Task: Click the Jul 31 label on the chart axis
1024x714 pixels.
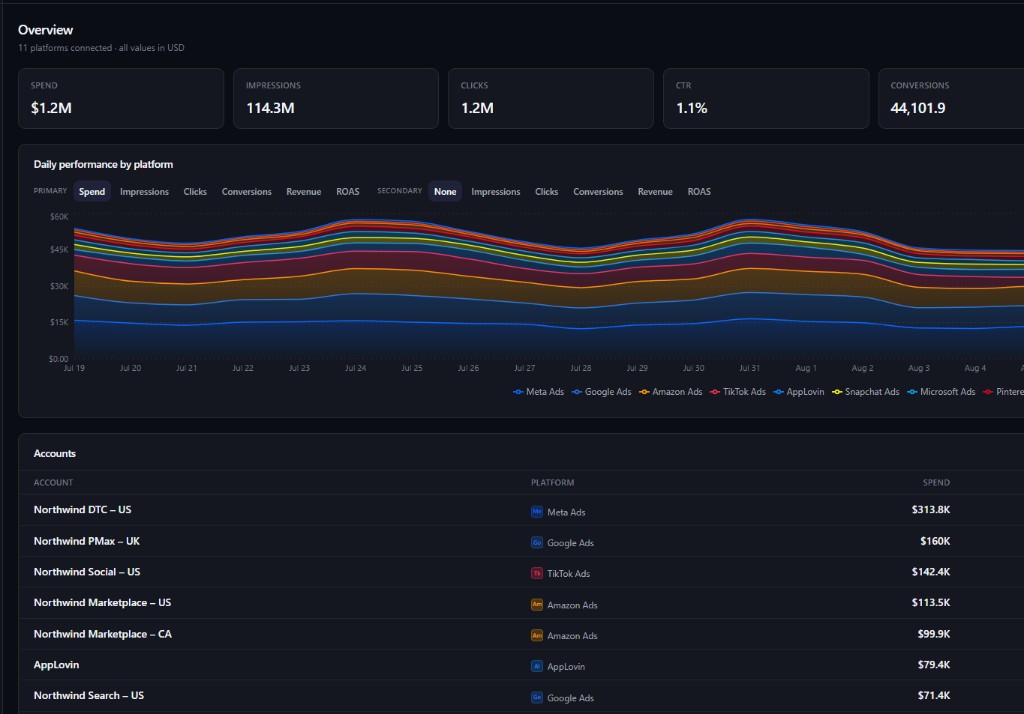Action: click(x=749, y=368)
